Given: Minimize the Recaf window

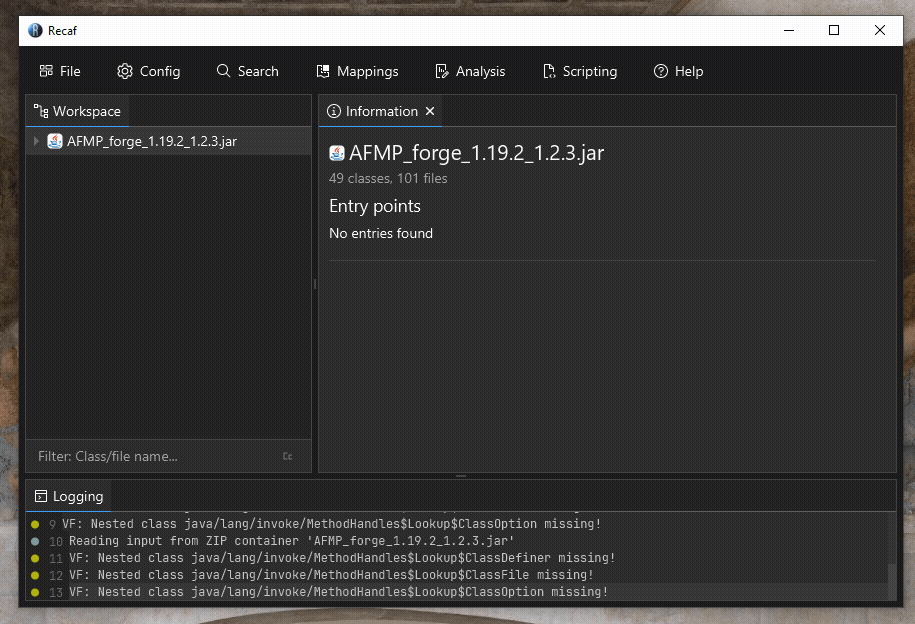Looking at the screenshot, I should tap(789, 30).
